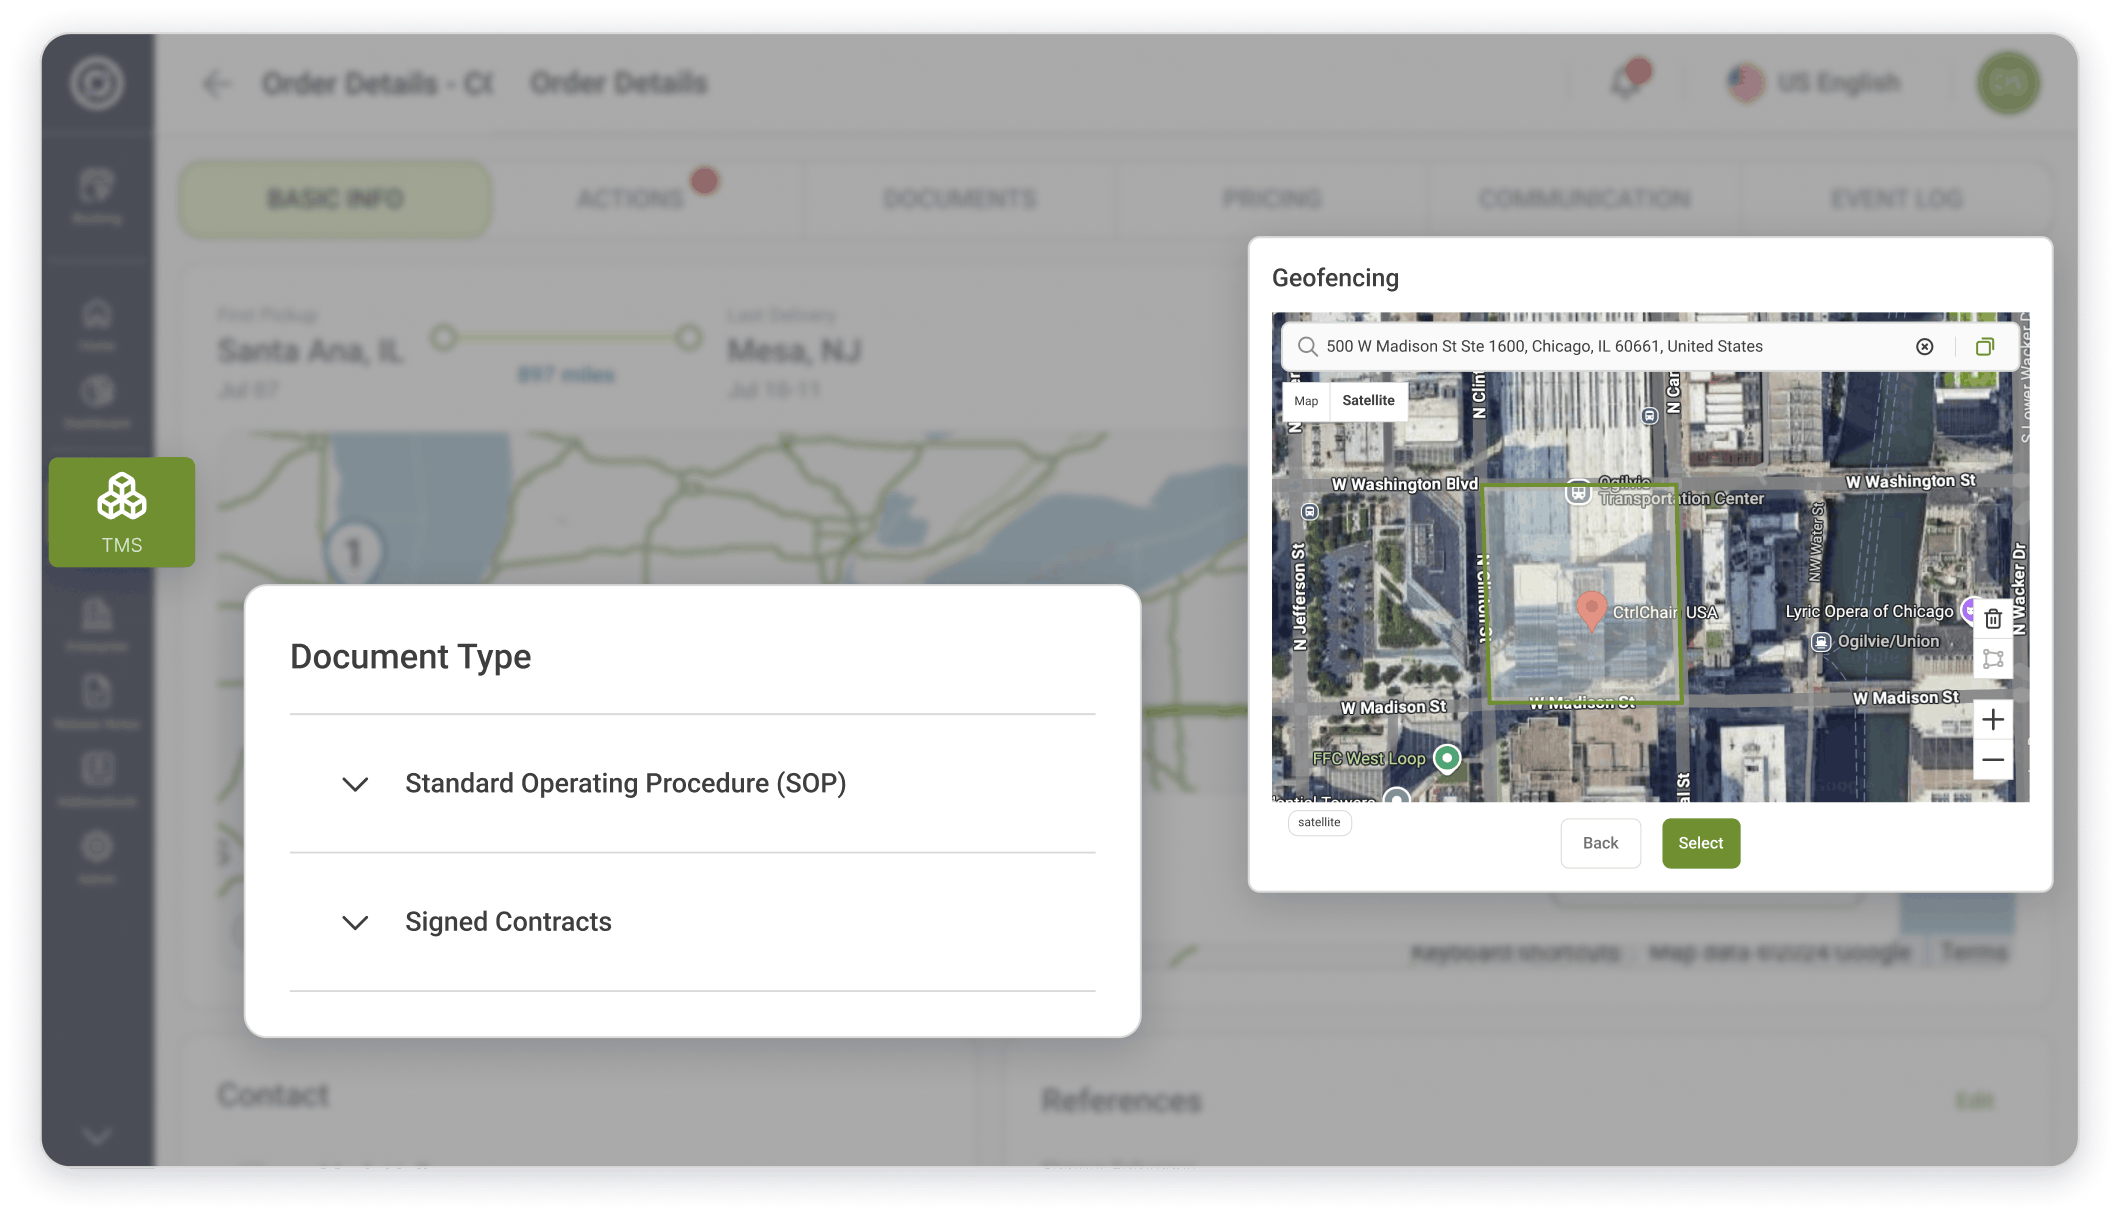Open the BASIC INFO tab
The height and width of the screenshot is (1216, 2120).
pos(336,199)
